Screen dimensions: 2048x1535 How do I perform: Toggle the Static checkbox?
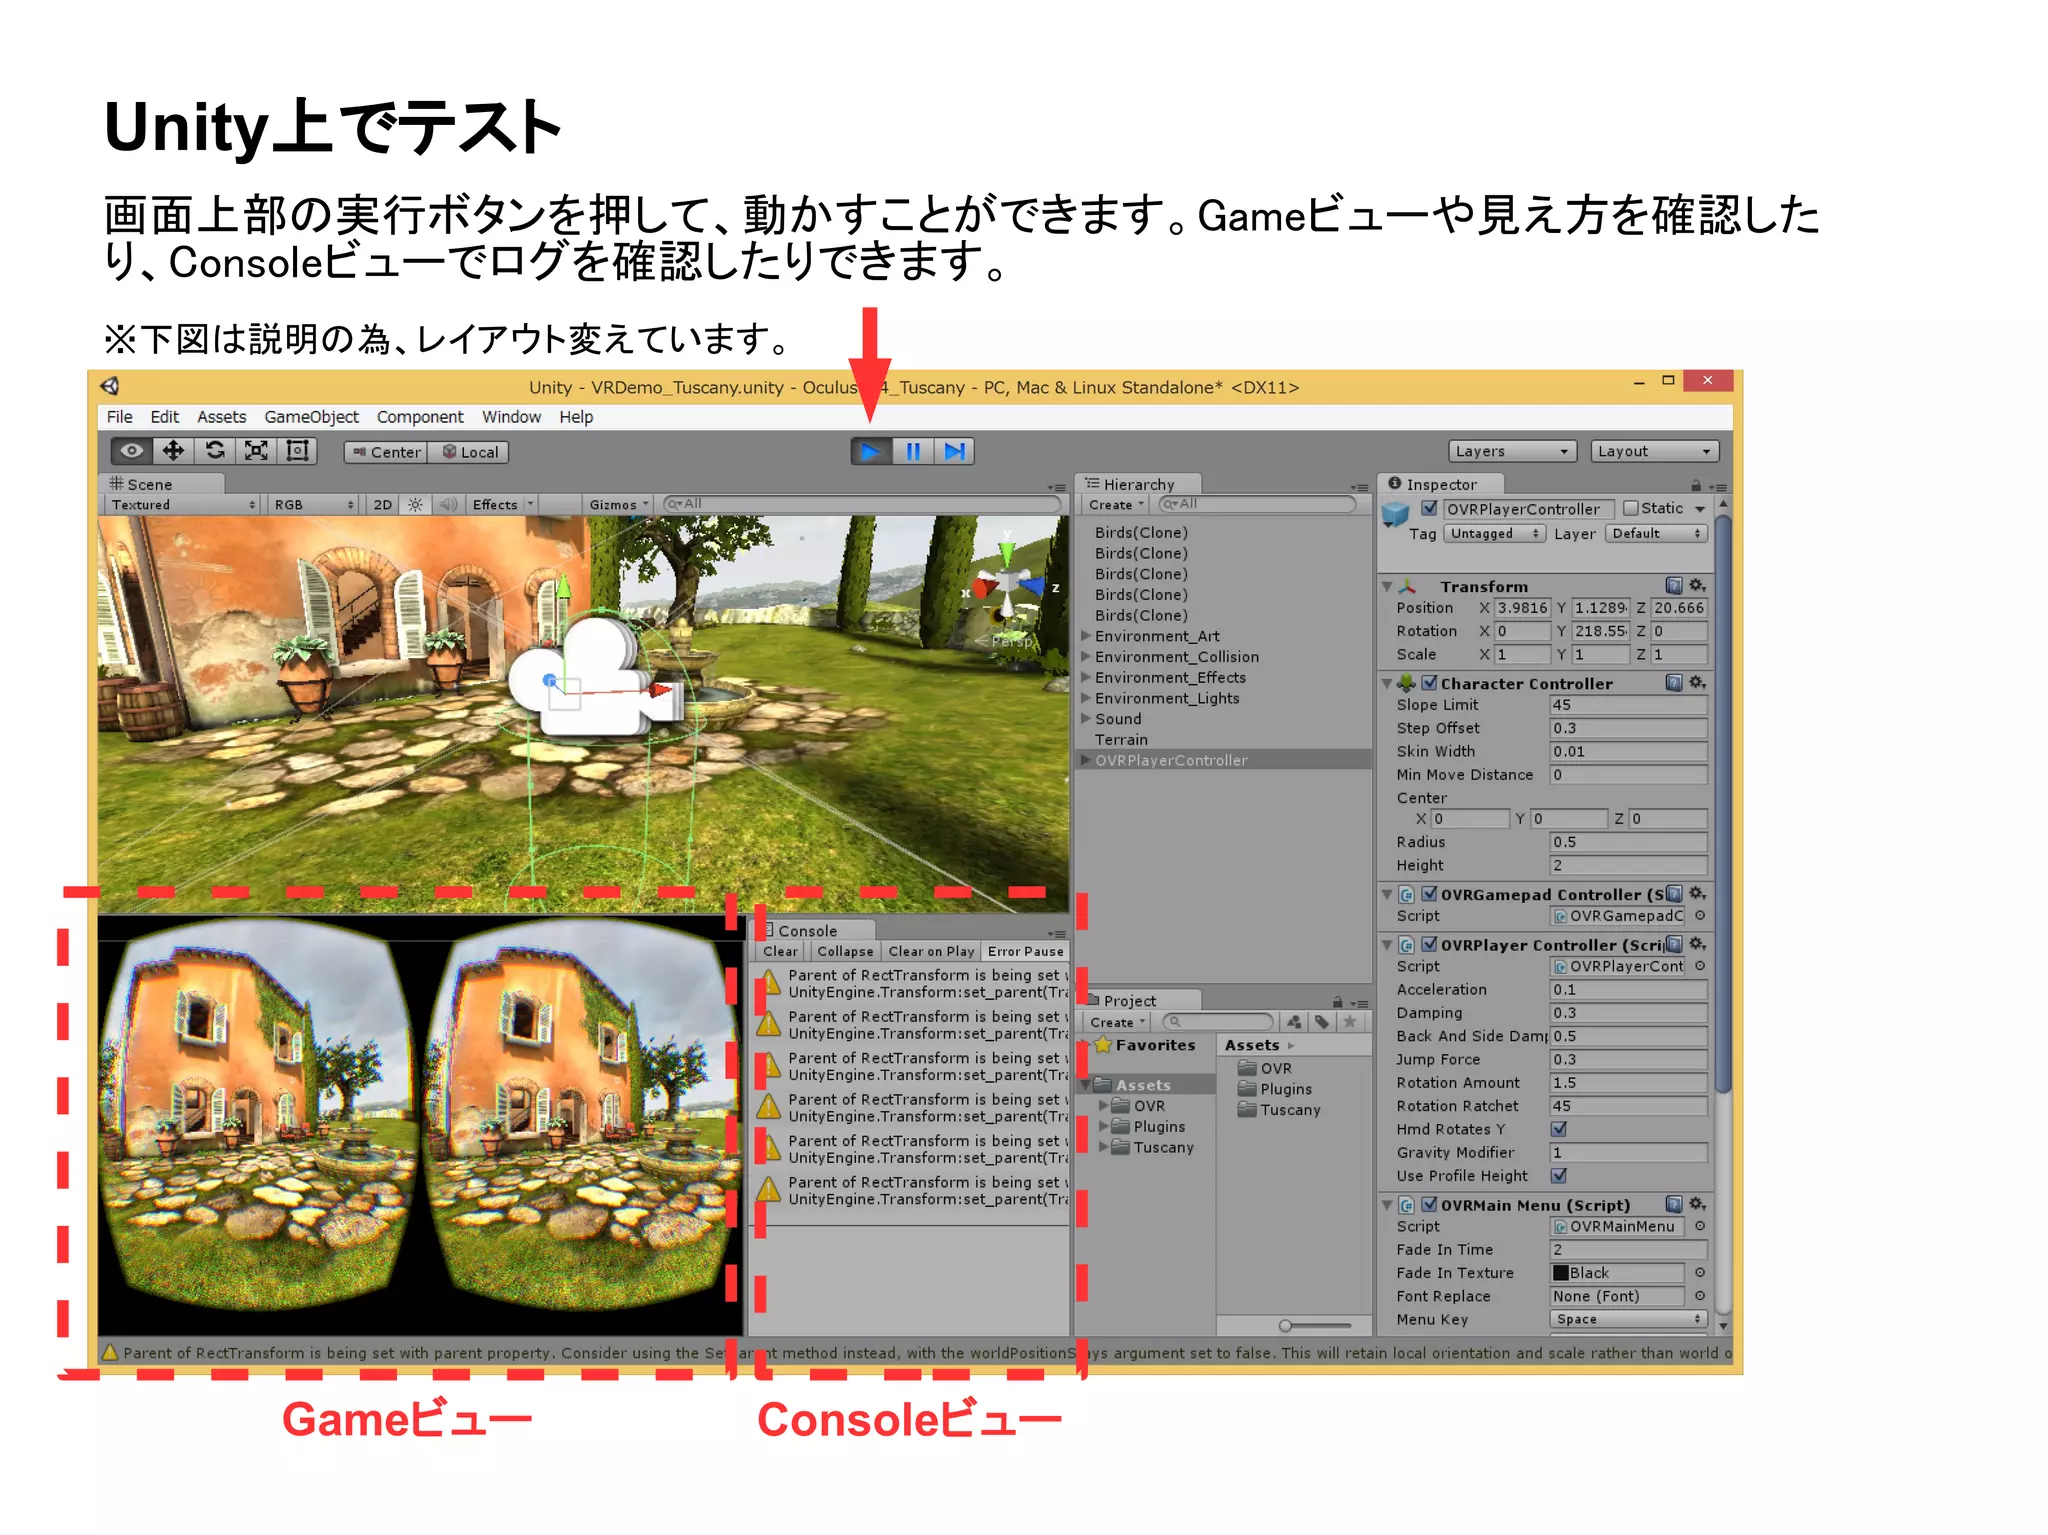point(1630,508)
